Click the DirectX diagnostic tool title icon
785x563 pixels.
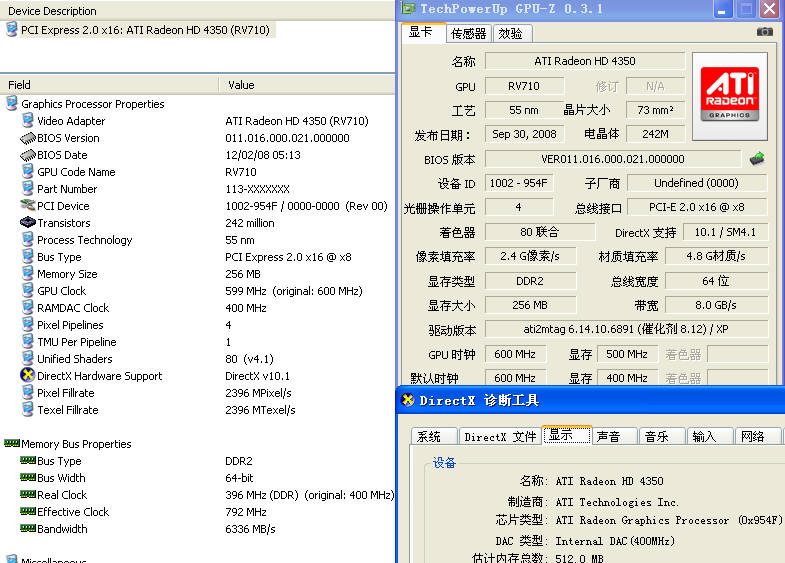409,400
